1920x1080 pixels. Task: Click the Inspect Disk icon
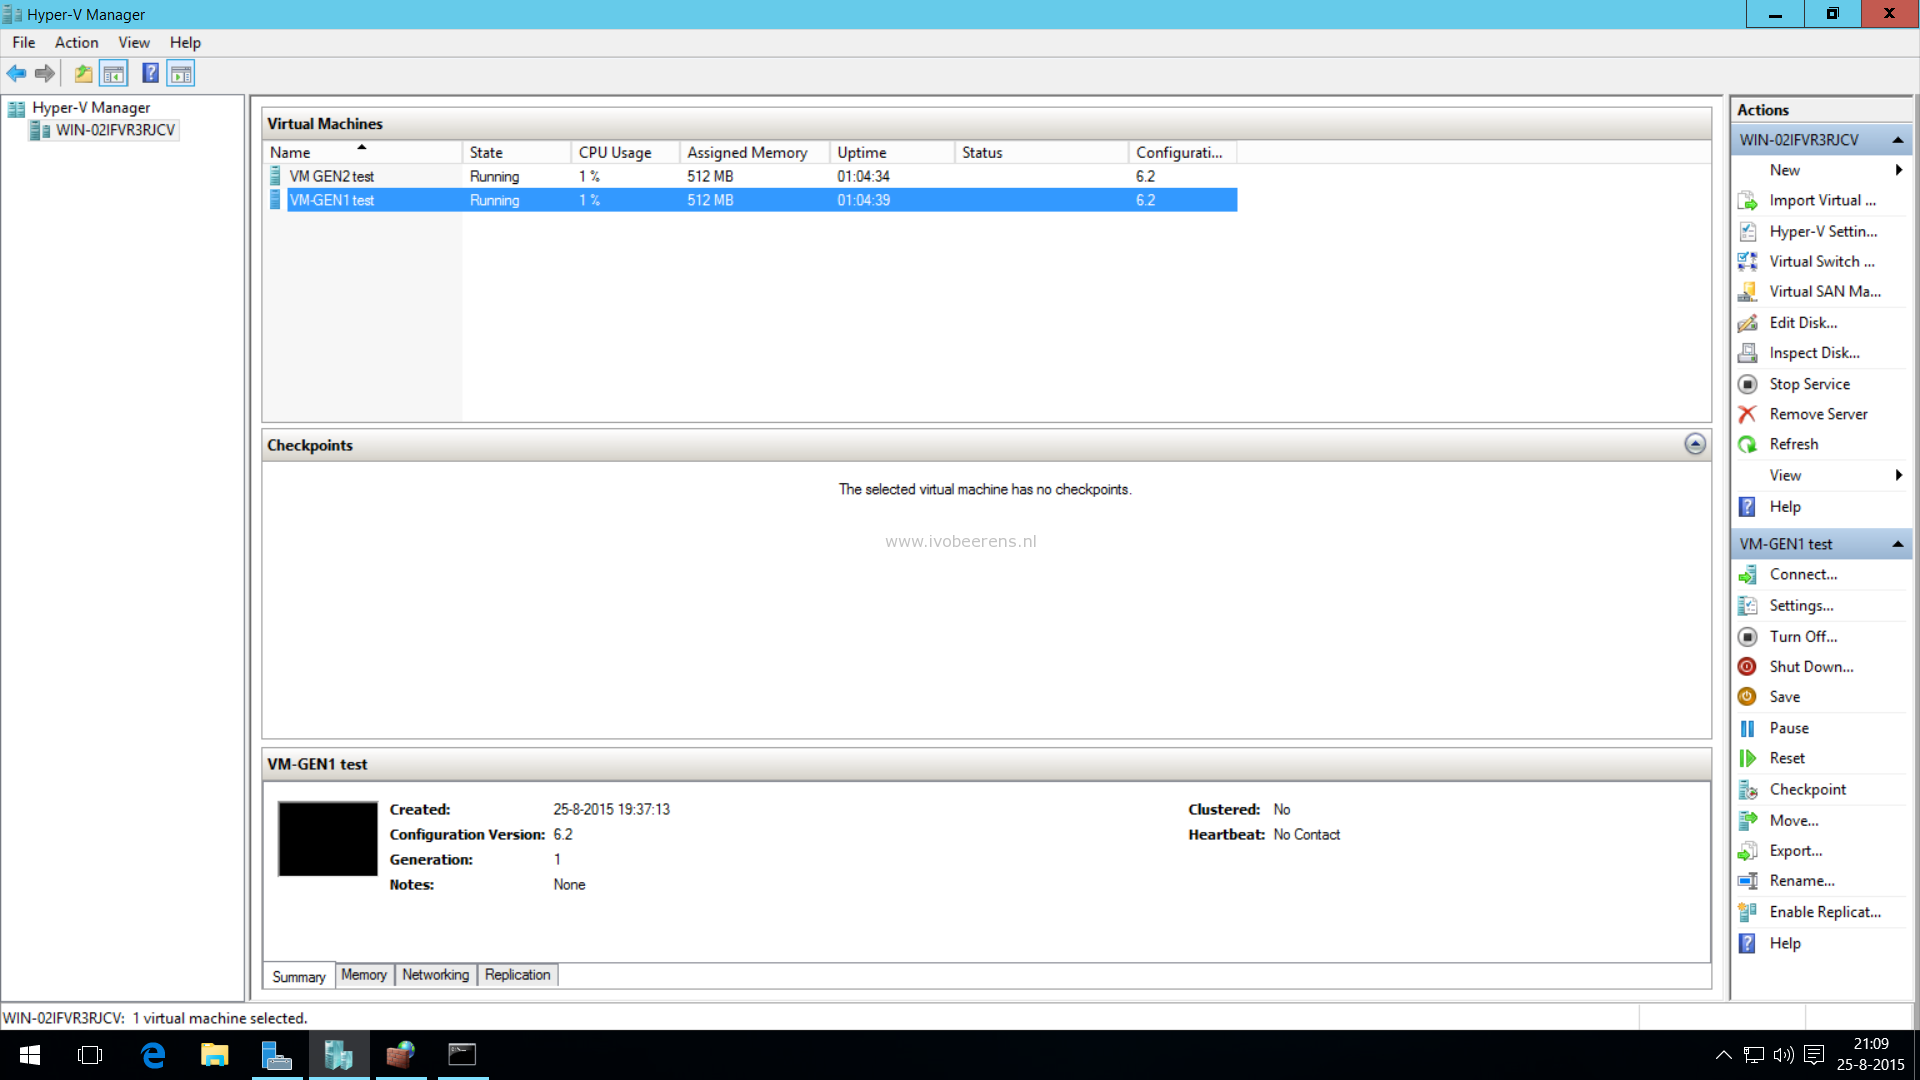tap(1747, 353)
